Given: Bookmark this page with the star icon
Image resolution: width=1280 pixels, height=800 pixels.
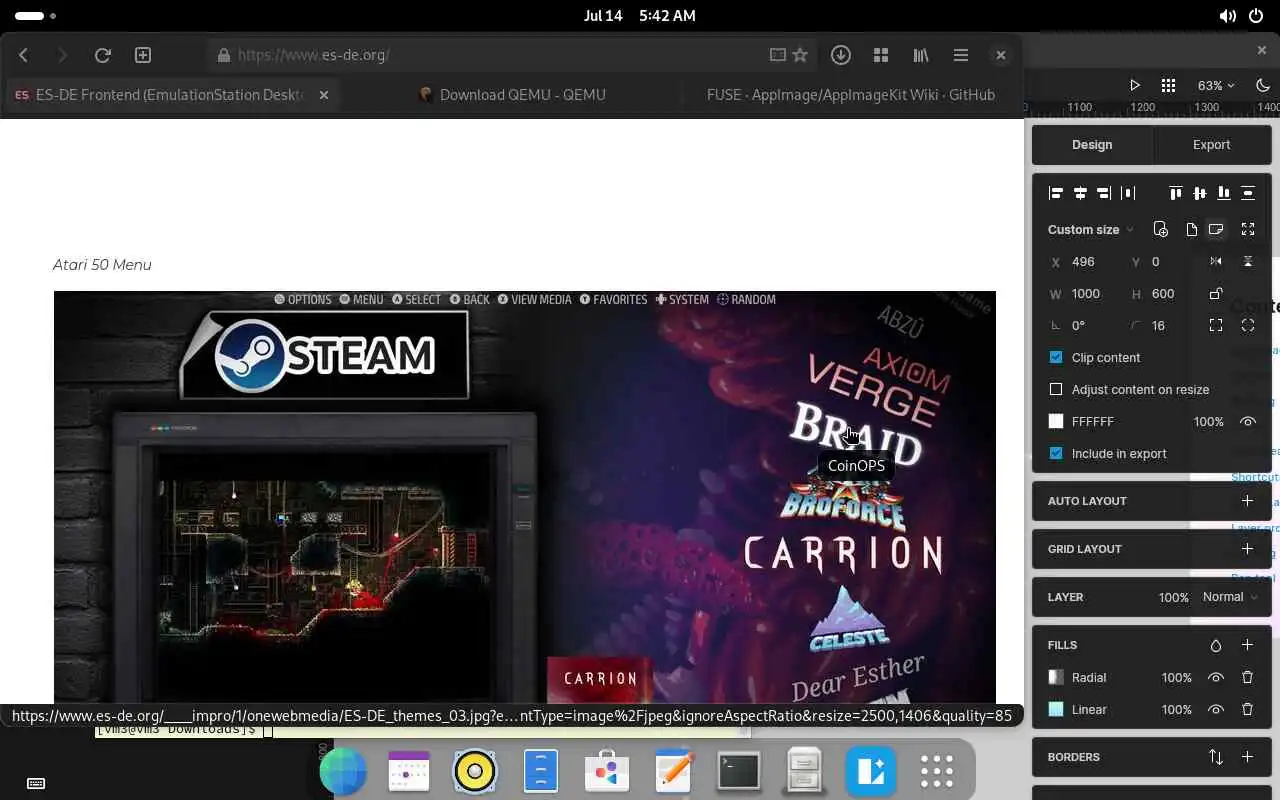Looking at the screenshot, I should [800, 55].
